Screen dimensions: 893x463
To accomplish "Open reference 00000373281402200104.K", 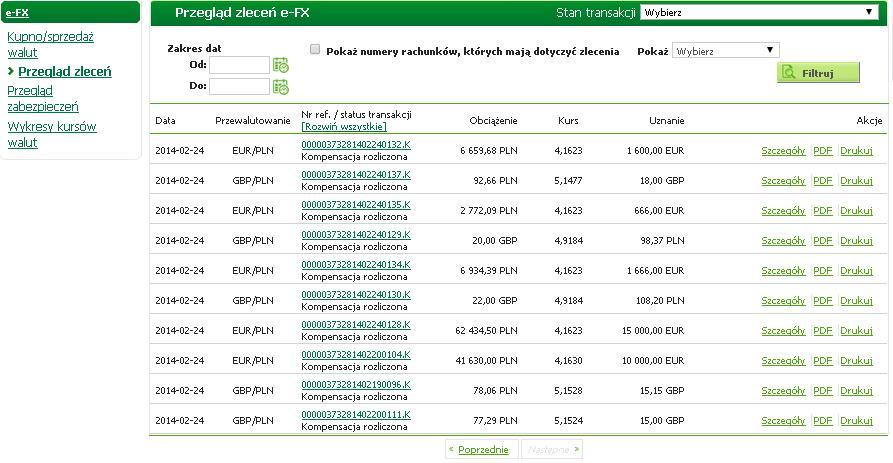I will pos(356,355).
